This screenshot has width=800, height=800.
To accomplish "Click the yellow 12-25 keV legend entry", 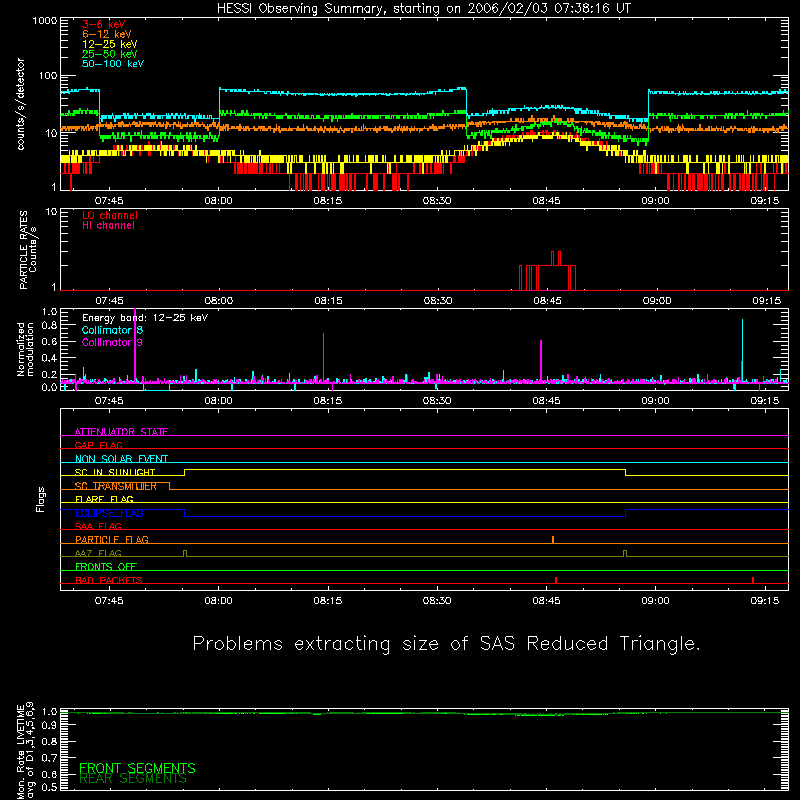I will click(x=110, y=44).
